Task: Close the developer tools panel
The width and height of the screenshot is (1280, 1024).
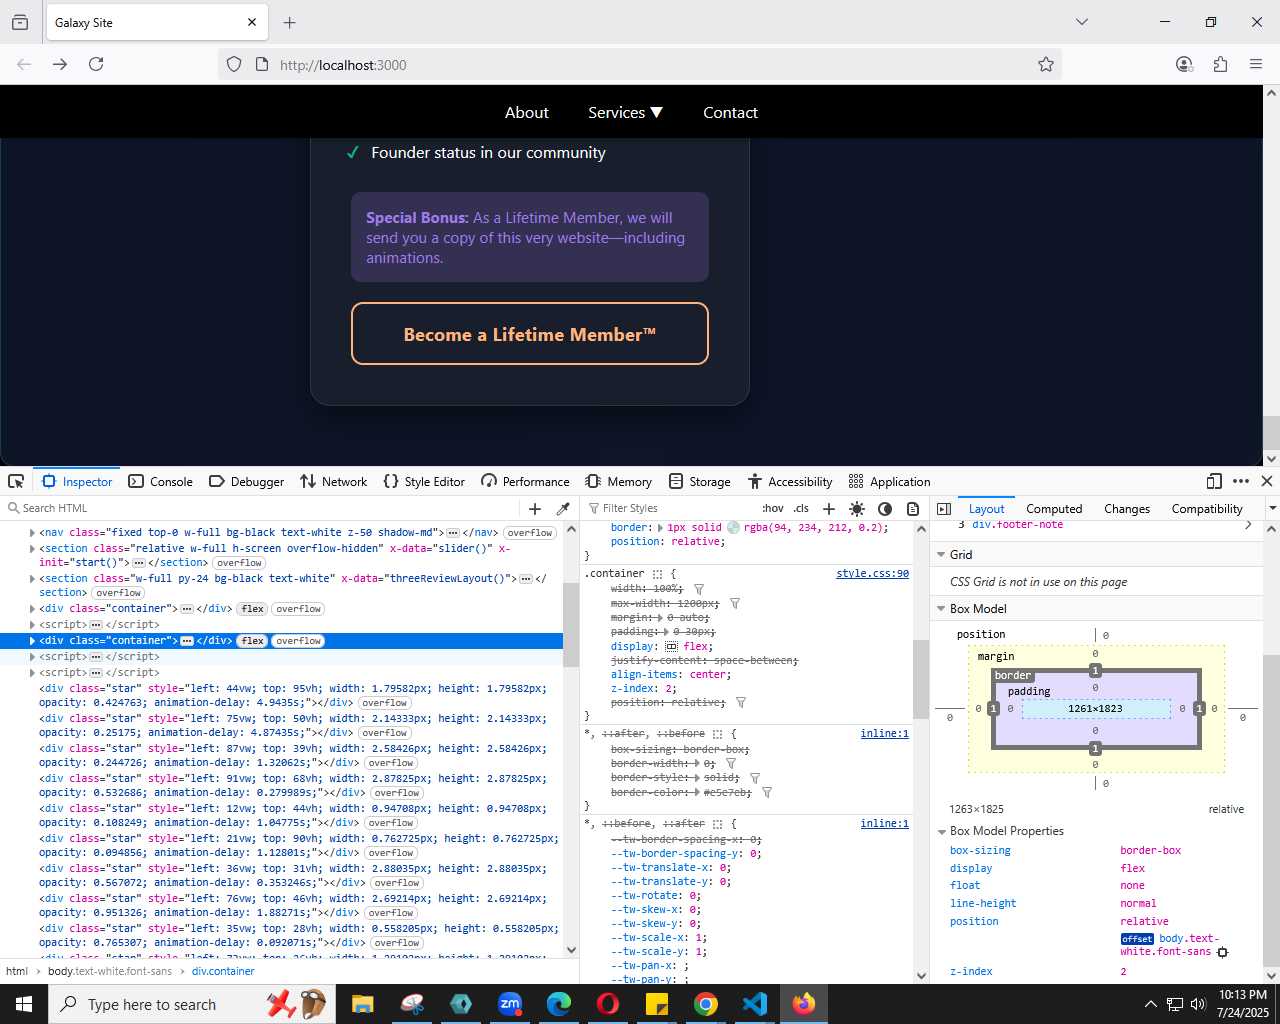Action: (1266, 481)
